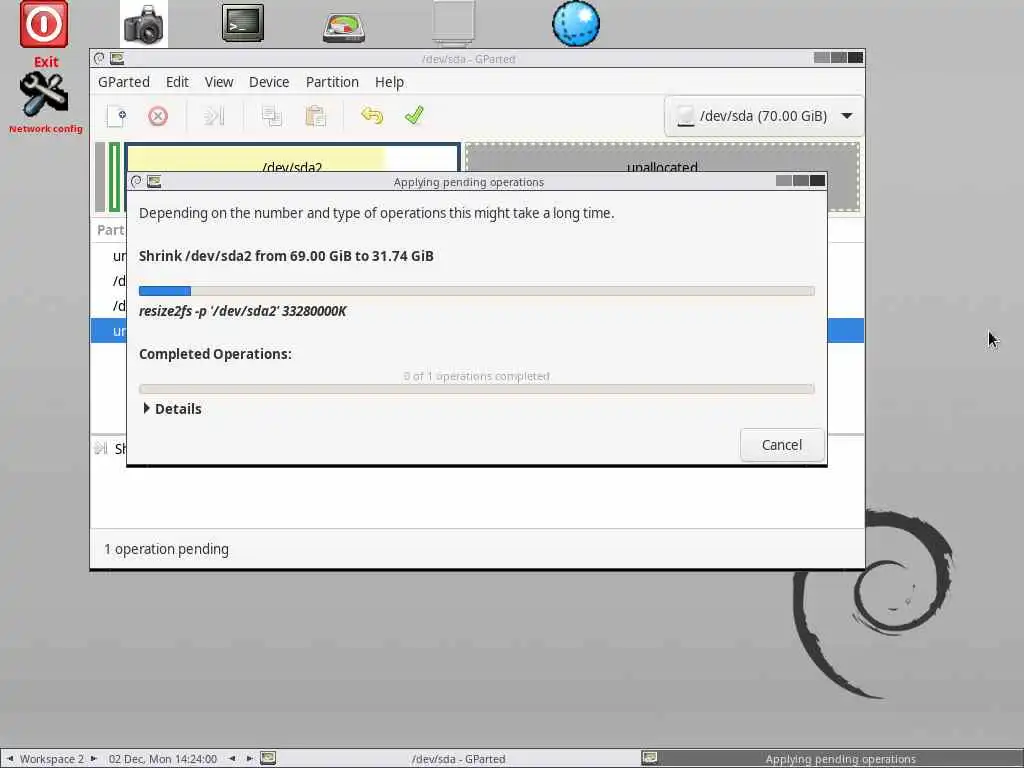Click the red Delete partition toolbar icon
This screenshot has height=768, width=1024.
(158, 116)
